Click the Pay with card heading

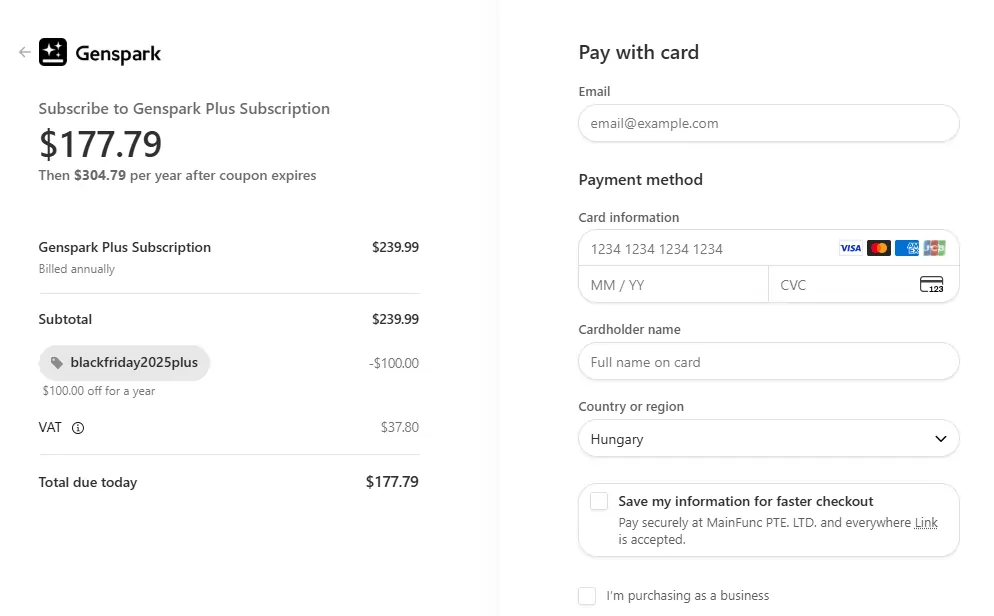638,52
